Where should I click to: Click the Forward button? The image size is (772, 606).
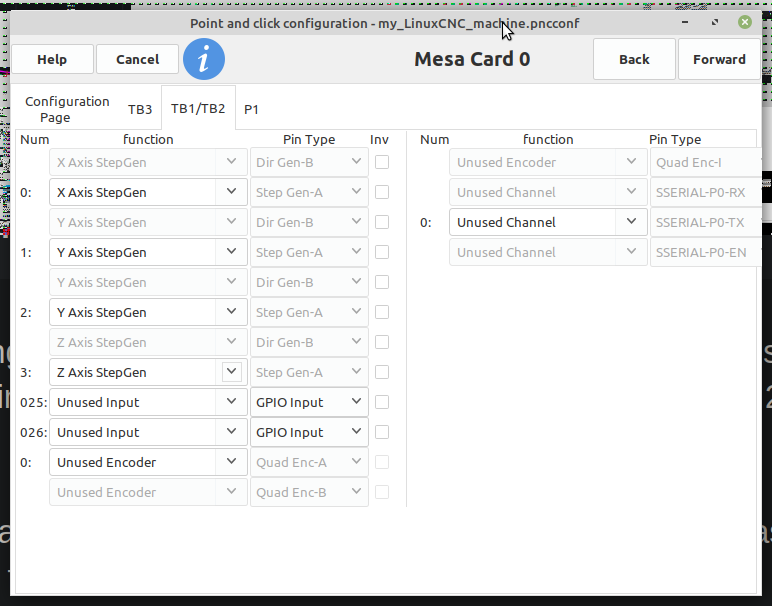point(719,60)
